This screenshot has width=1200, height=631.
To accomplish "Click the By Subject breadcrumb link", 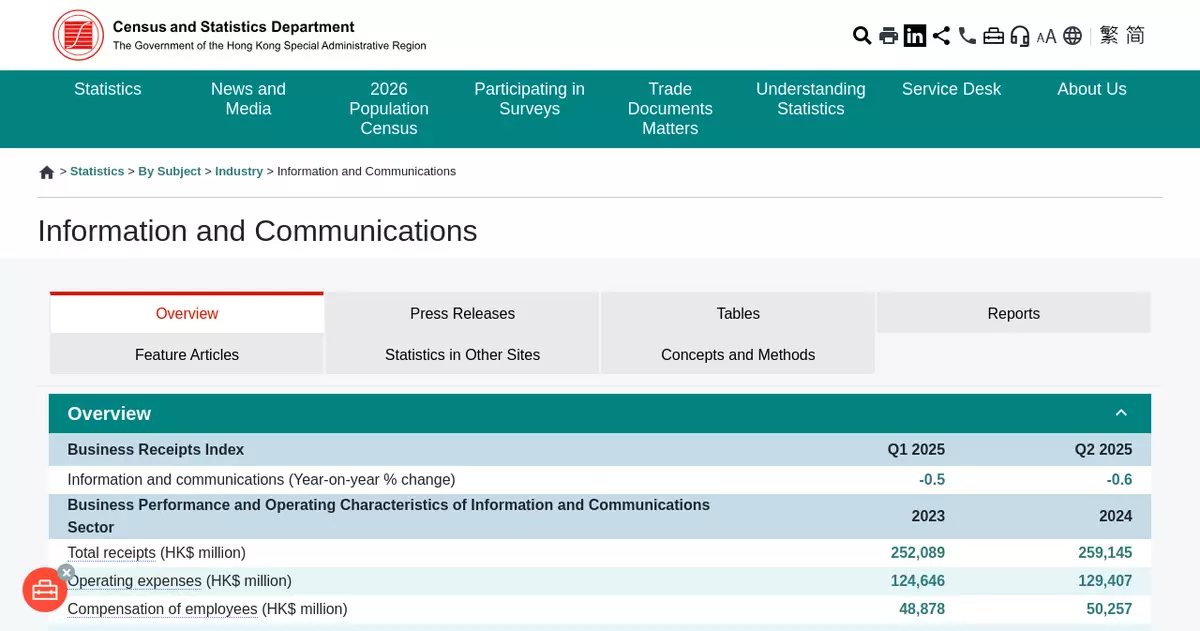I will click(x=169, y=171).
